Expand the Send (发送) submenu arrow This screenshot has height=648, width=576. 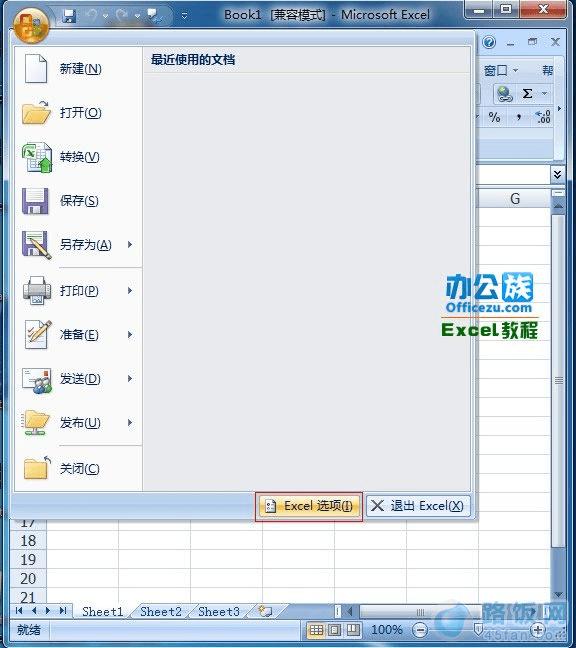pyautogui.click(x=130, y=379)
